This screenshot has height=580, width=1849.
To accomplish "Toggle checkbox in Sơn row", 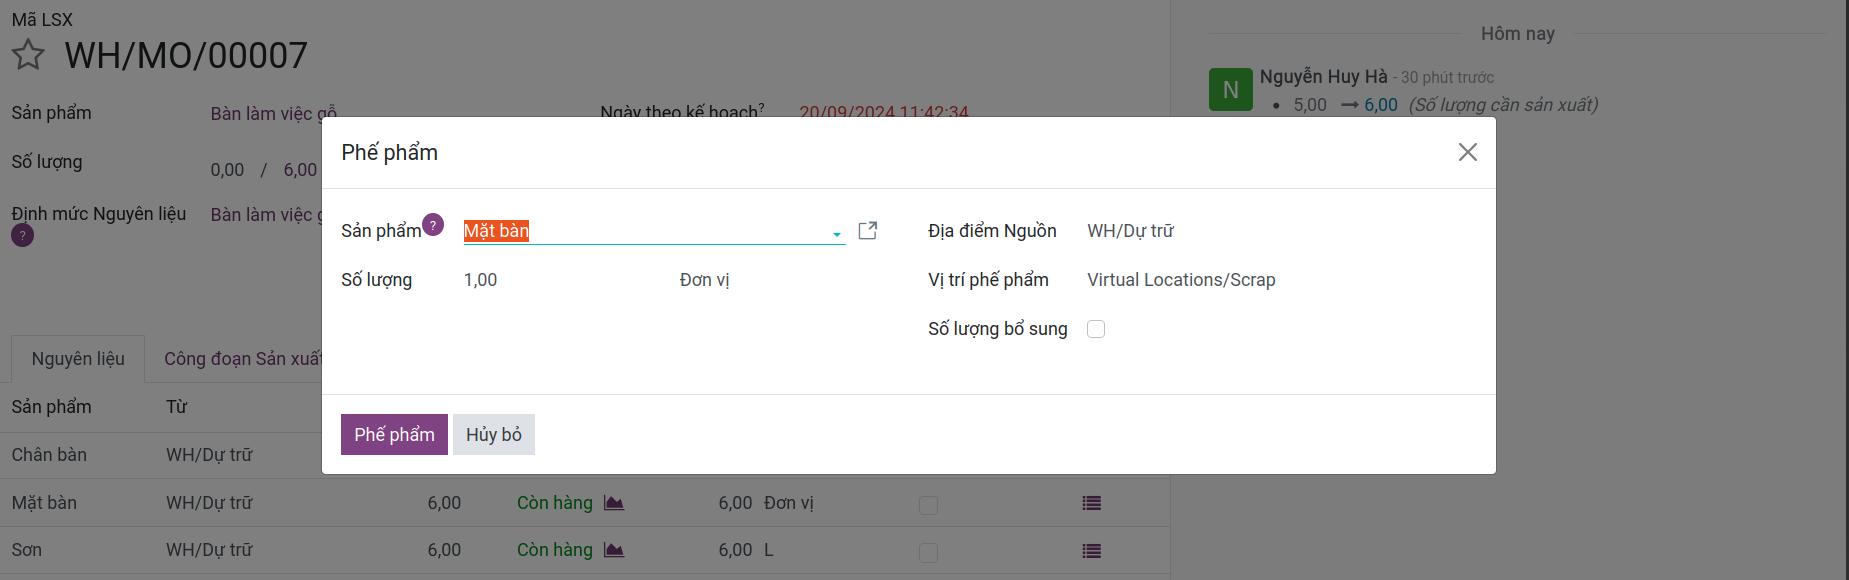I will click(x=928, y=553).
